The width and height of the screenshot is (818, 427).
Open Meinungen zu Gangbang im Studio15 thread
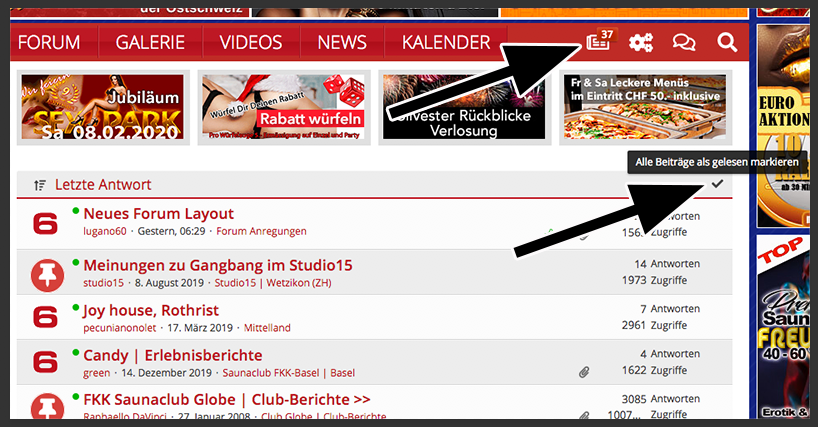218,265
